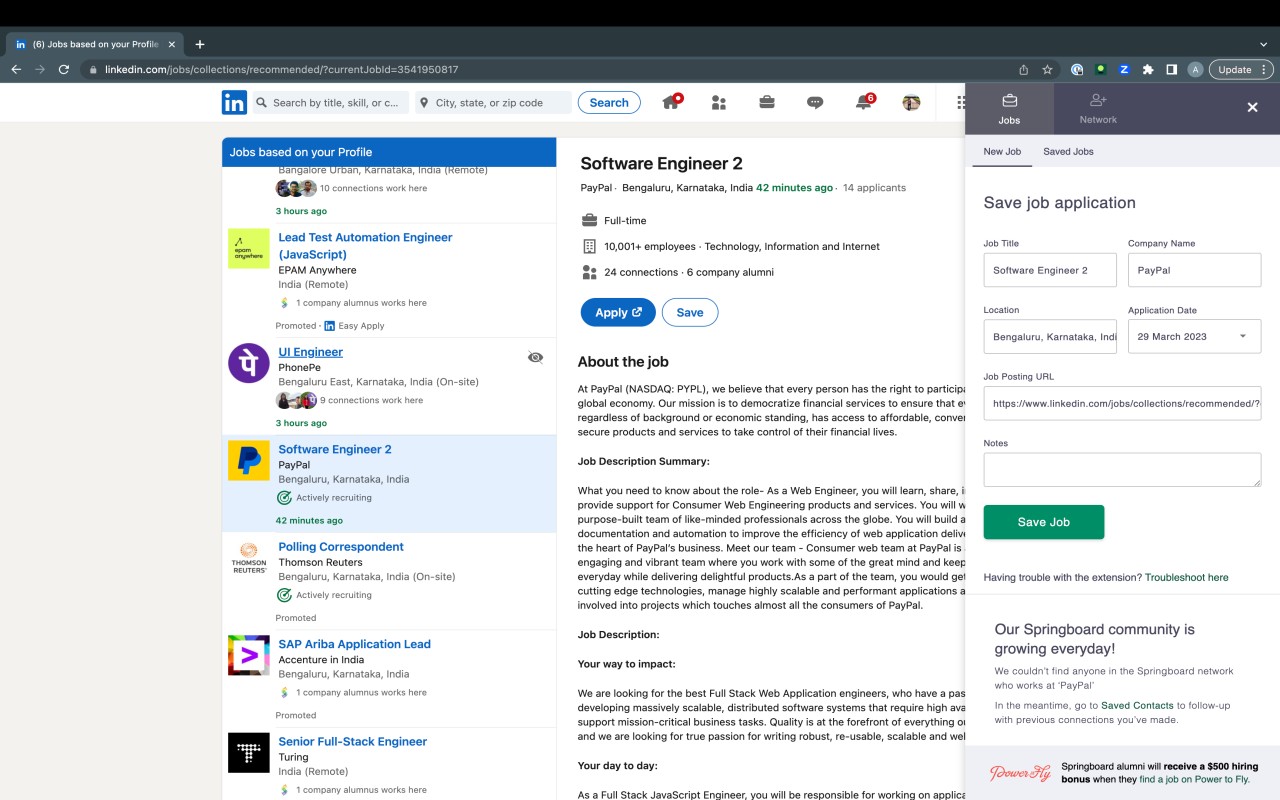Open the Chrome profile avatar A
Image resolution: width=1280 pixels, height=800 pixels.
1195,70
